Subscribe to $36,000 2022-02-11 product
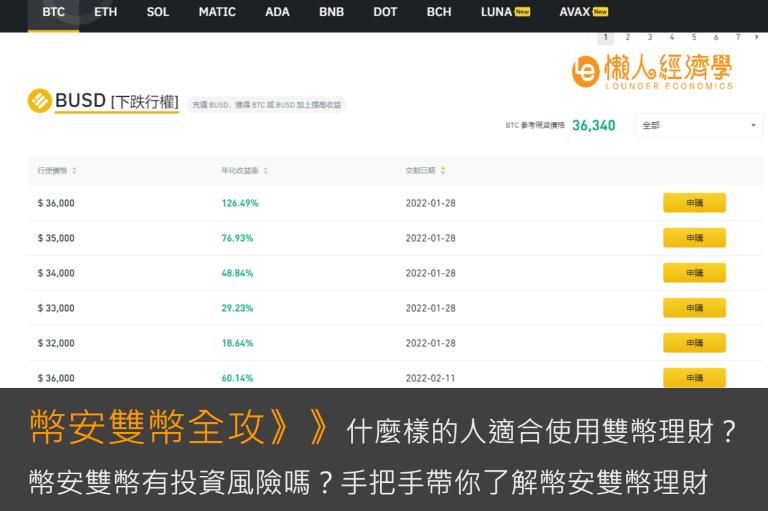Screen dimensions: 768x511 694,378
